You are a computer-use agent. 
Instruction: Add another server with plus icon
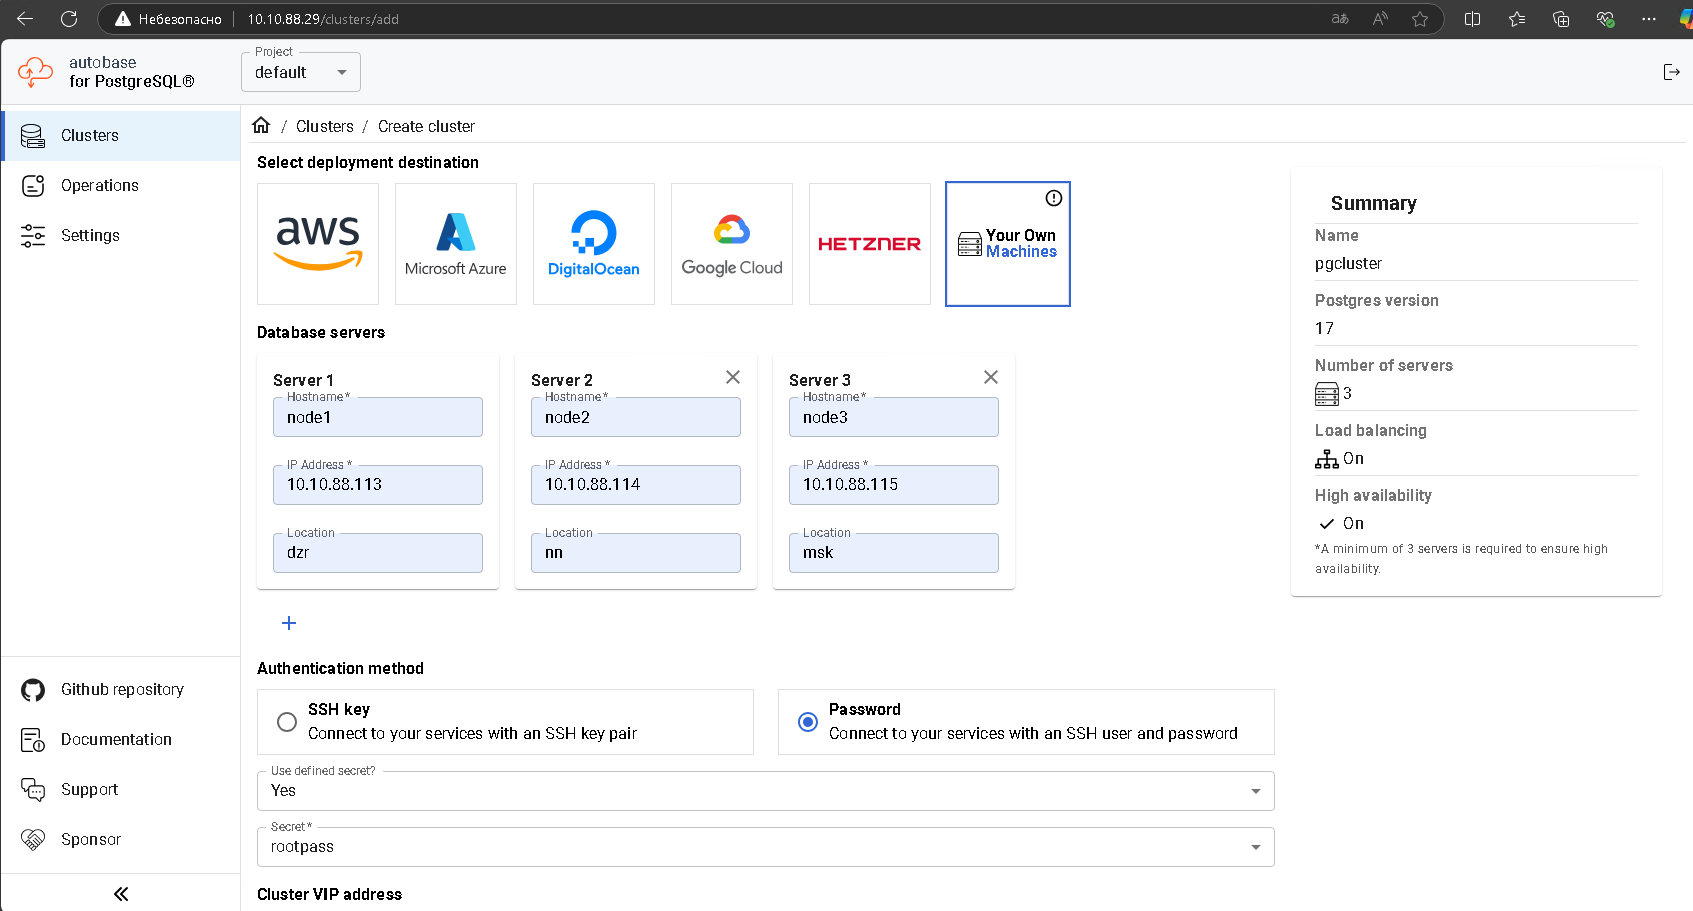(x=289, y=623)
